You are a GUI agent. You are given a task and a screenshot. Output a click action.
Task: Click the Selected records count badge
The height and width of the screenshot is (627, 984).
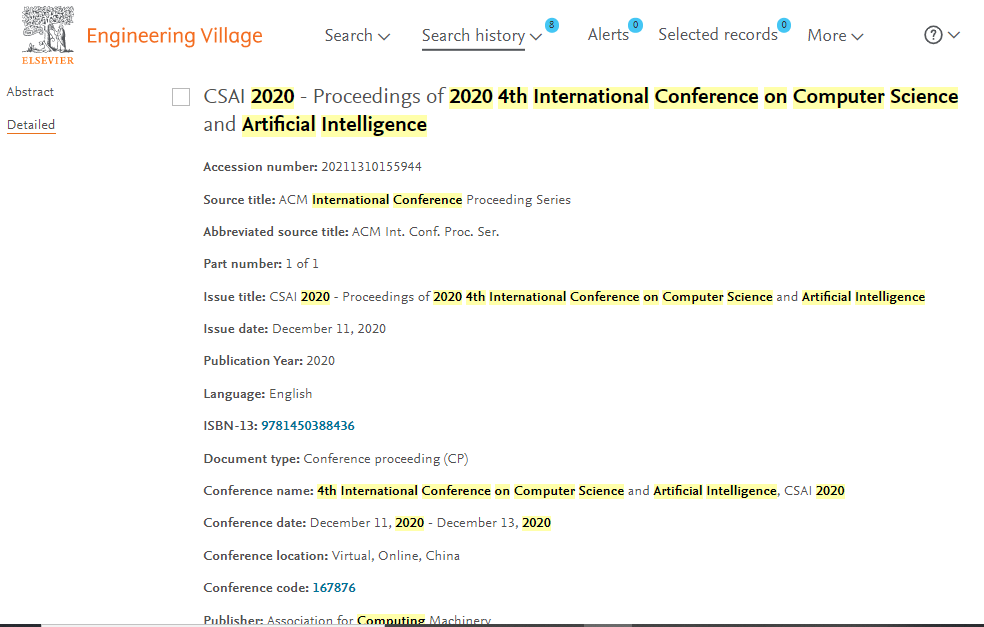(784, 25)
